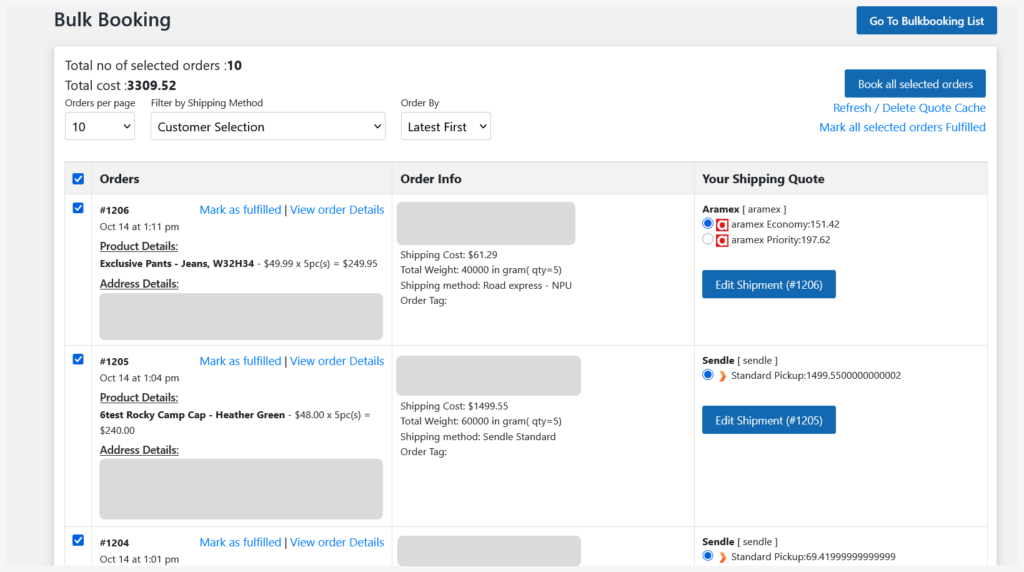1024x572 pixels.
Task: Open the Orders per page dropdown
Action: [100, 127]
